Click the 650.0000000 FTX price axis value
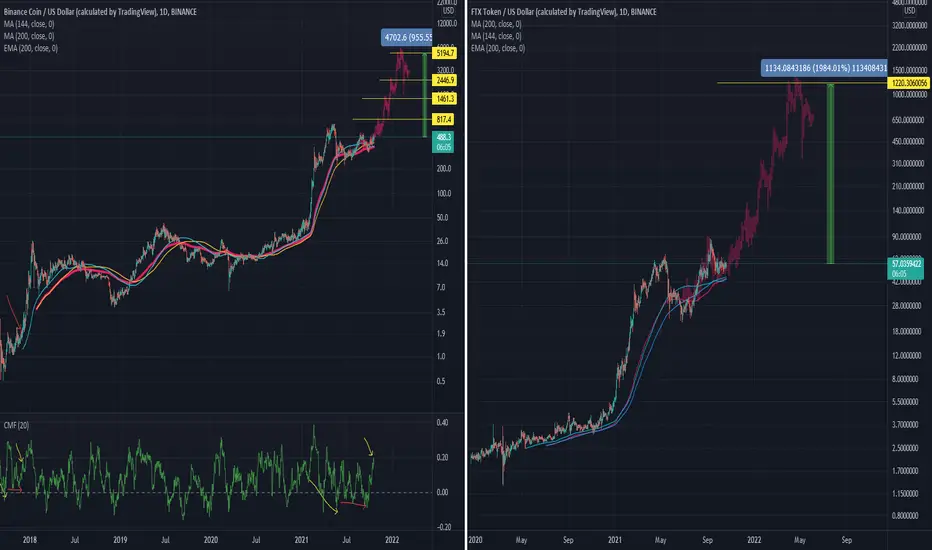 [x=908, y=120]
